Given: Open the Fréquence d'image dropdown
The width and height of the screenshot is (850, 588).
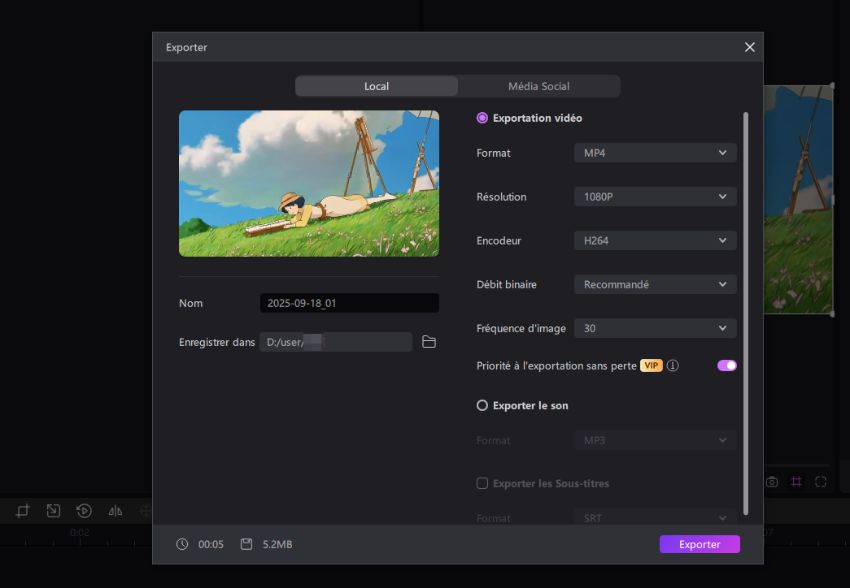Looking at the screenshot, I should [655, 328].
